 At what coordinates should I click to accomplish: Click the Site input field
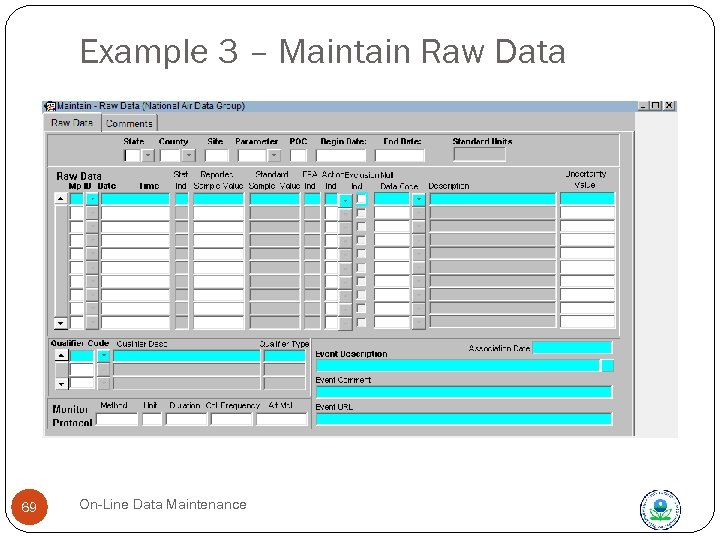point(217,156)
